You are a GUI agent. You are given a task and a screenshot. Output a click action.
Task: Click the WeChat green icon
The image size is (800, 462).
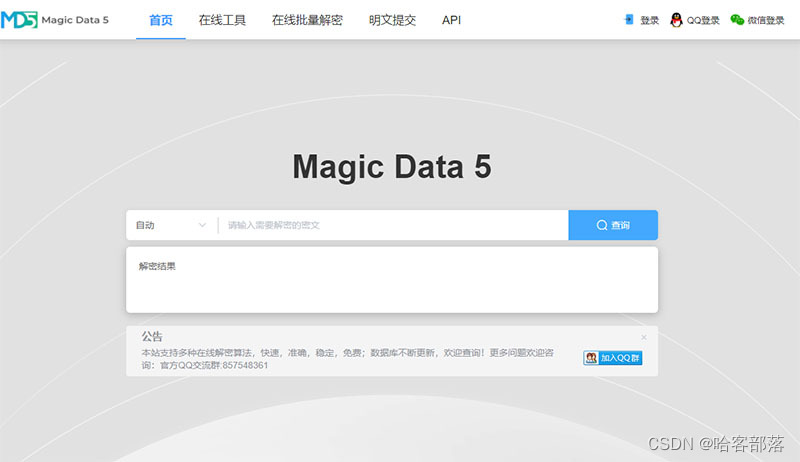tap(737, 19)
